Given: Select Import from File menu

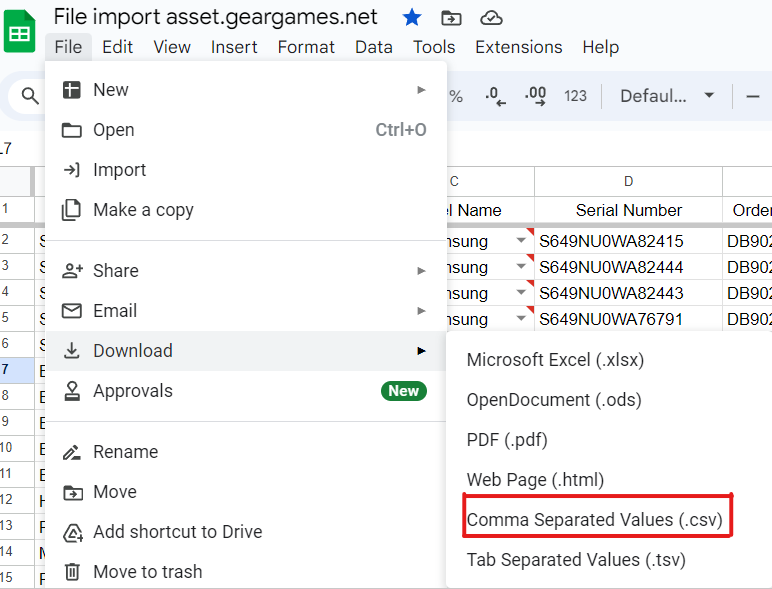Looking at the screenshot, I should [x=119, y=170].
